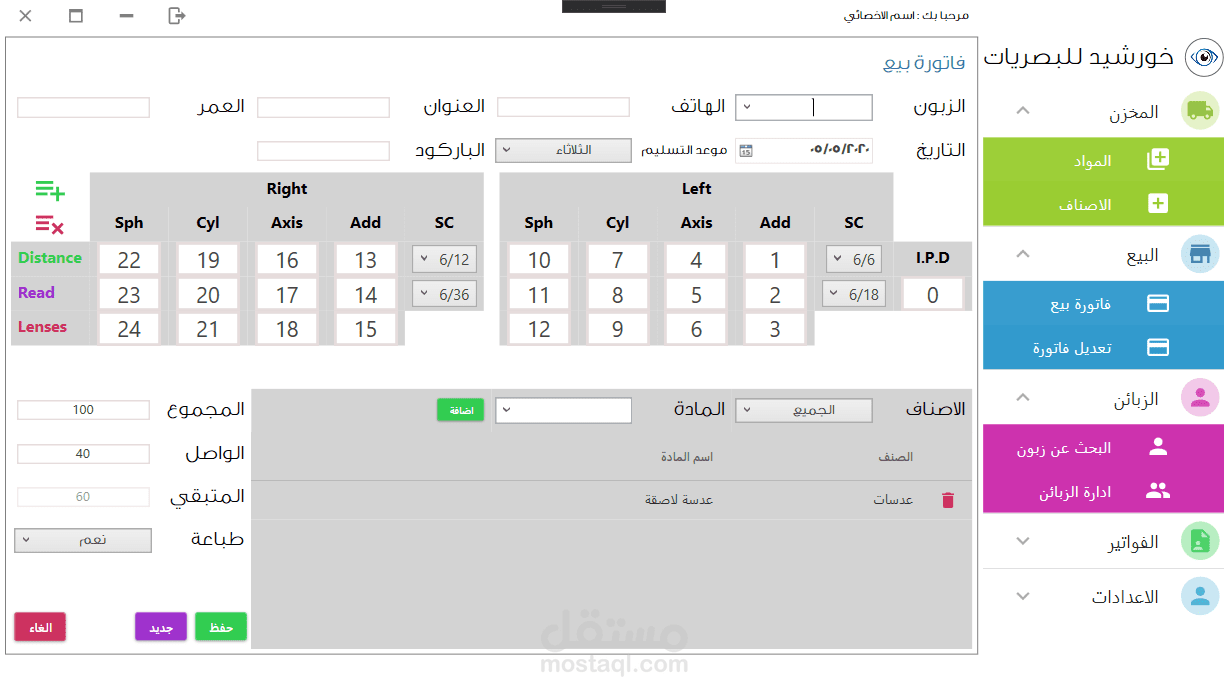
Task: Open the المادة item dropdown
Action: [x=564, y=410]
